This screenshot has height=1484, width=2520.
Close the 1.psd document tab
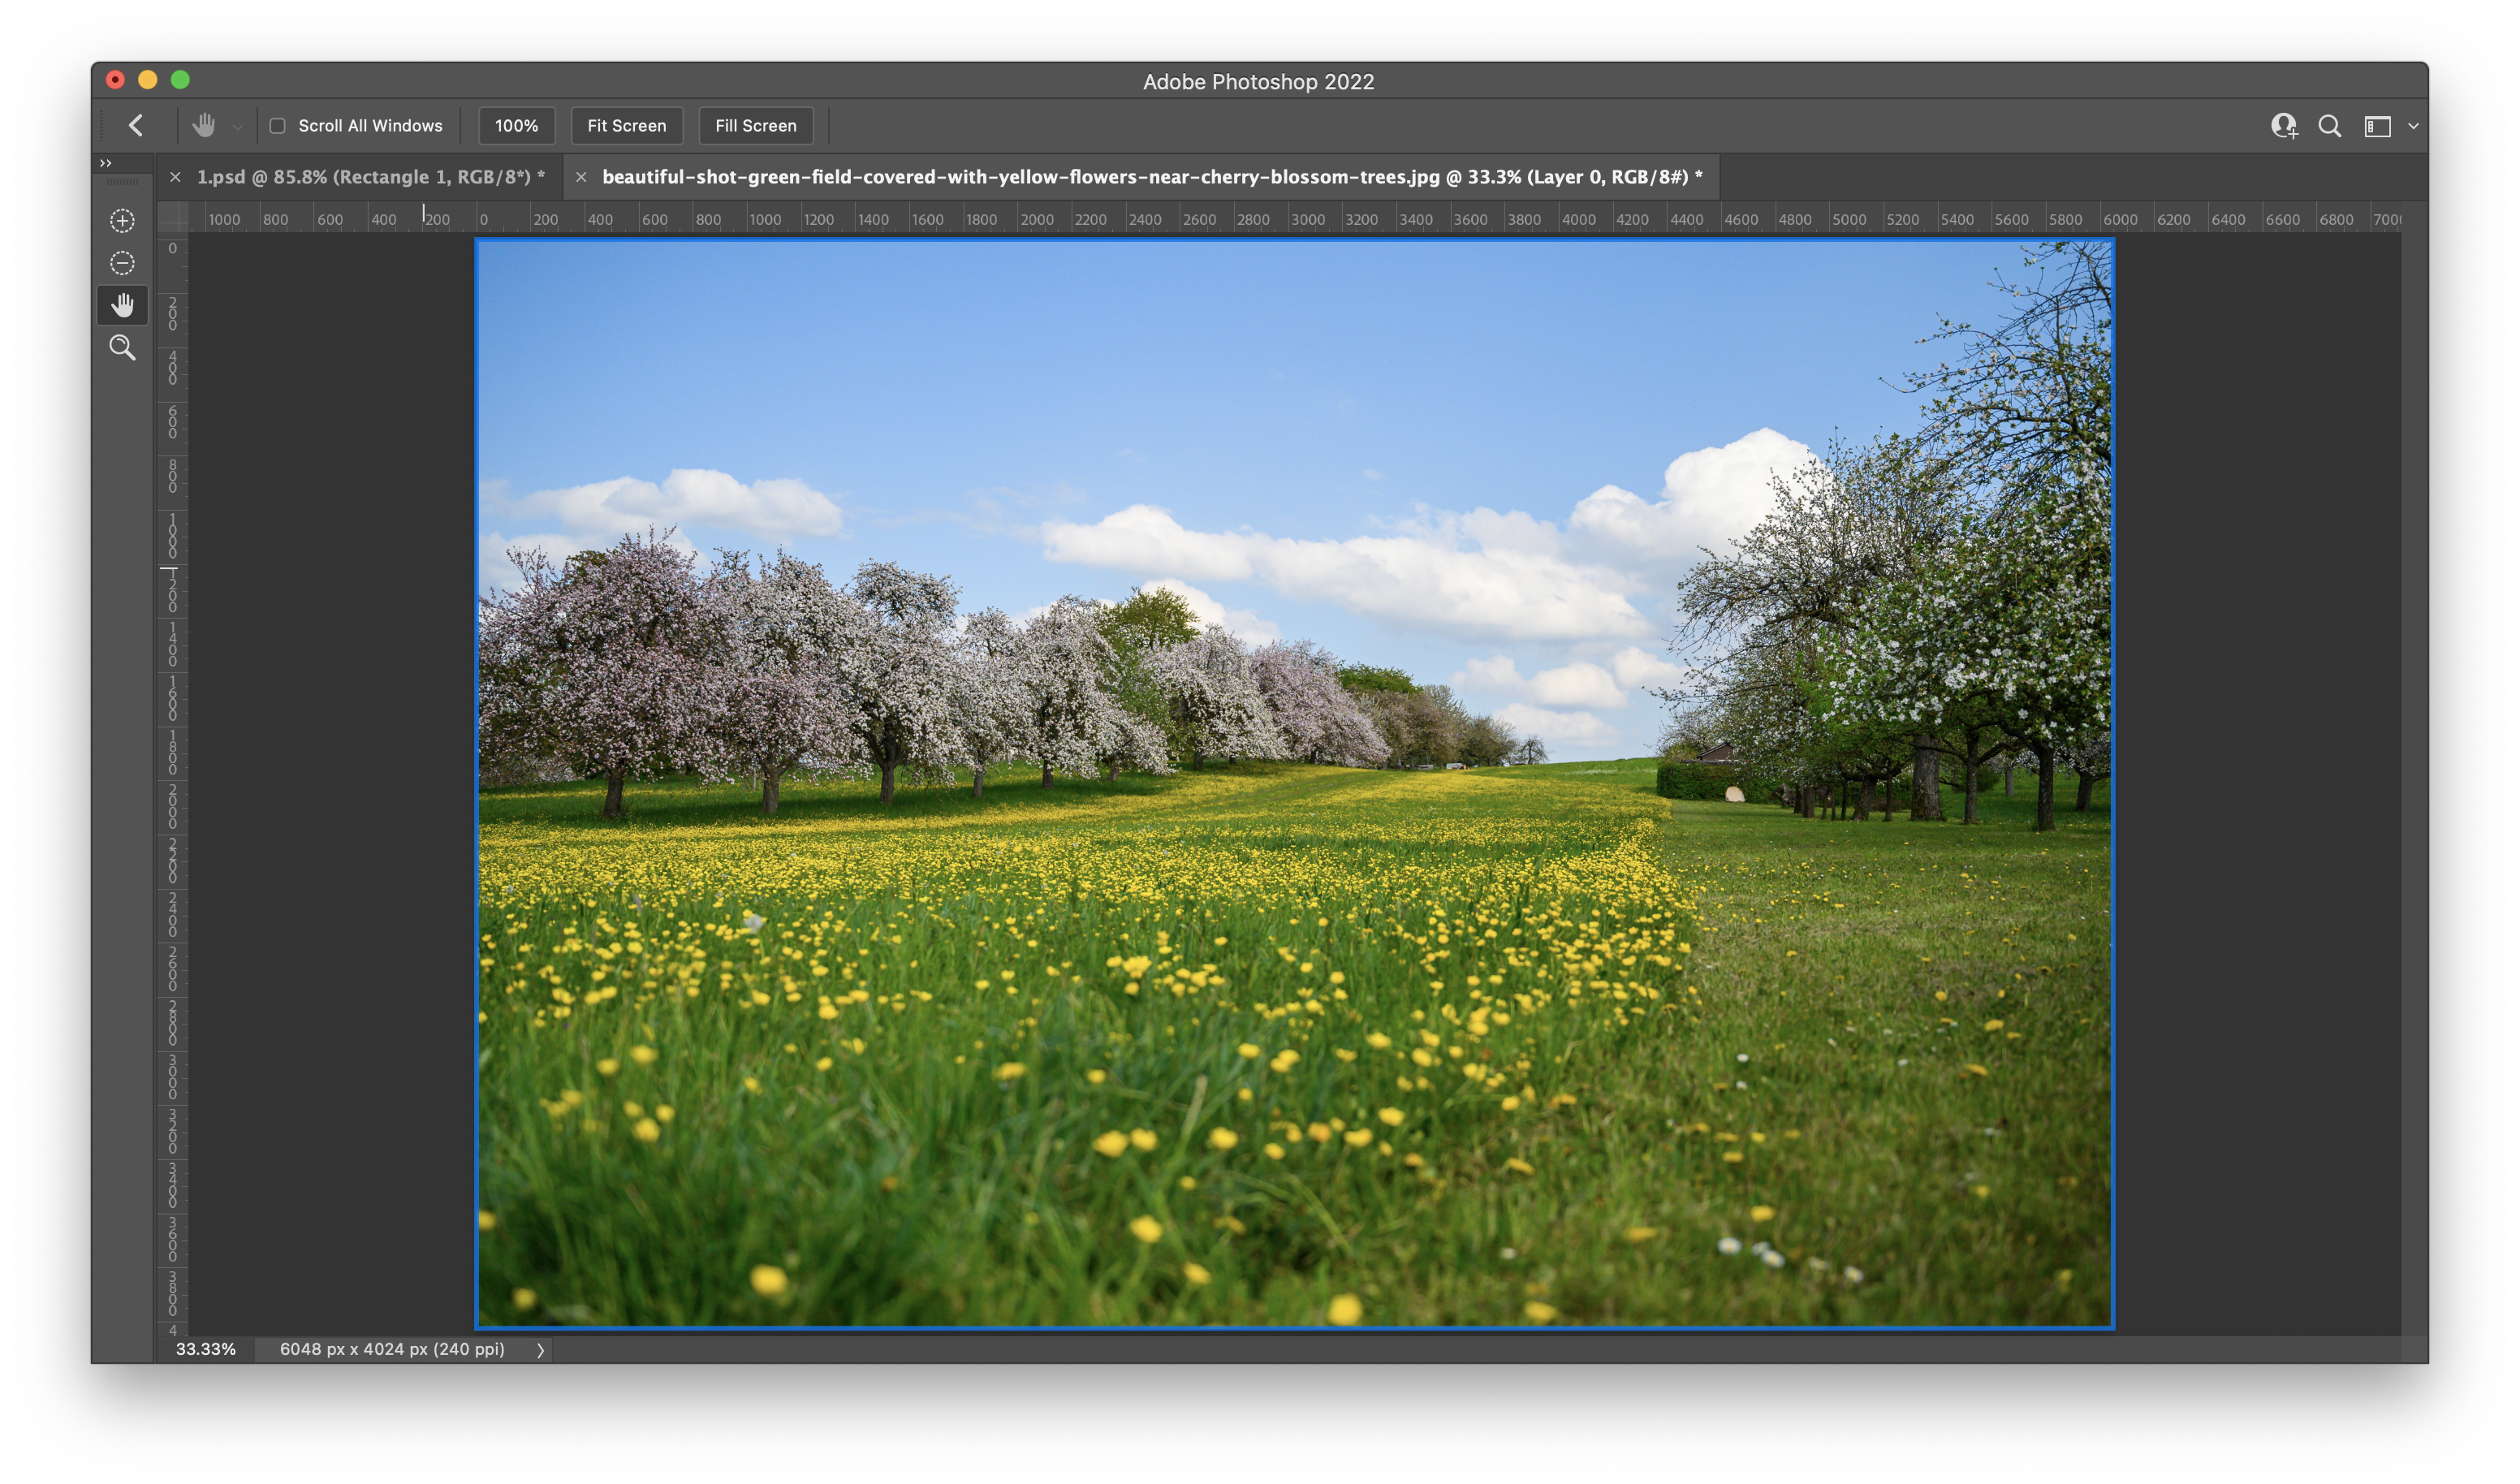click(175, 177)
